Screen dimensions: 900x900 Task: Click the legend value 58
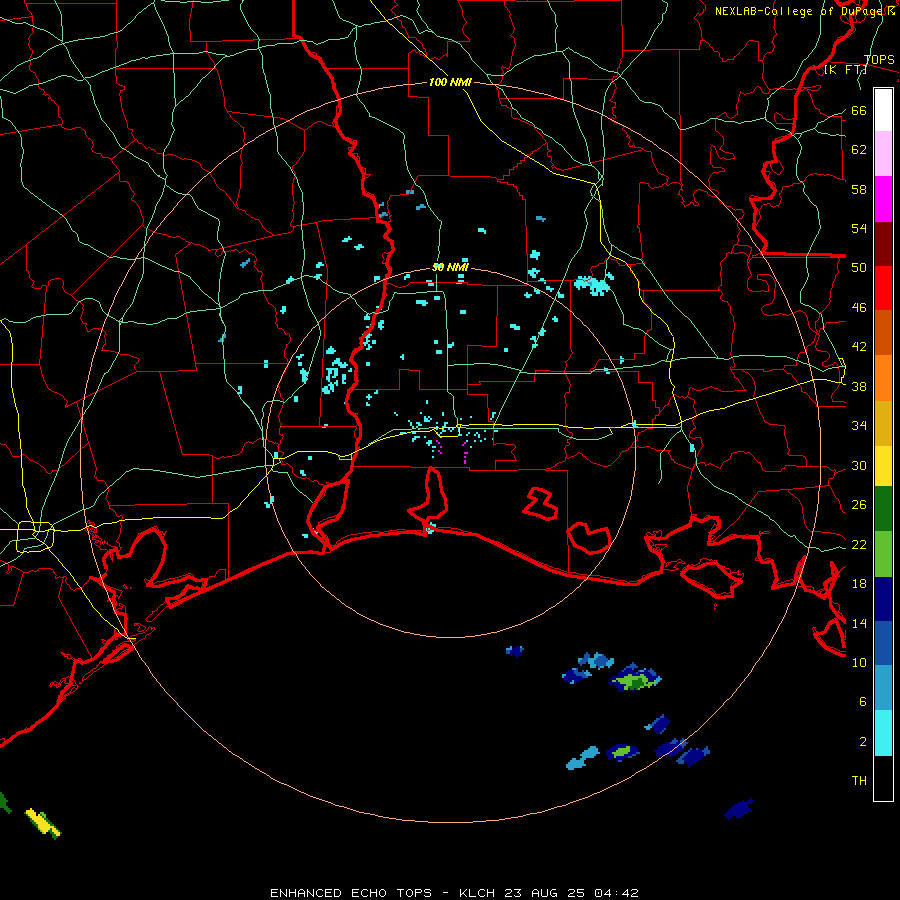[859, 189]
